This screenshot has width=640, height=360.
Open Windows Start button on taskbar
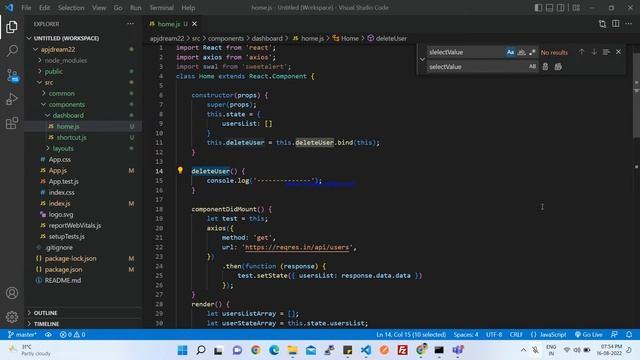[182, 350]
